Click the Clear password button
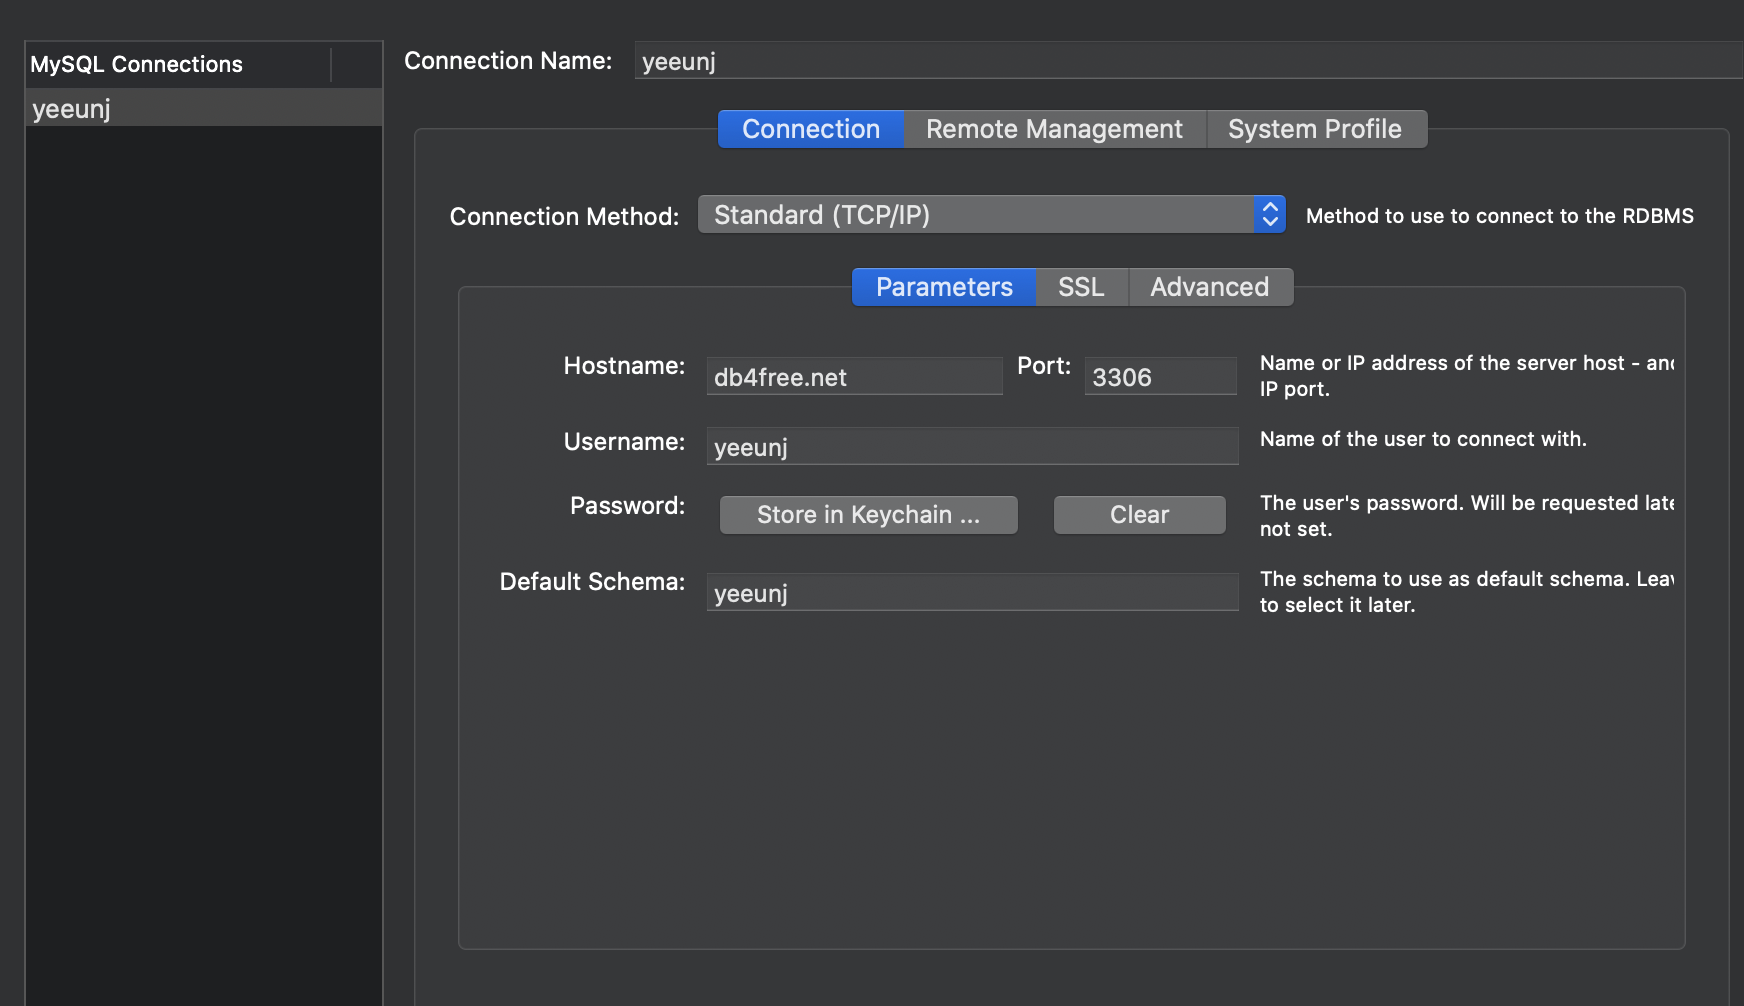This screenshot has height=1006, width=1744. (x=1140, y=515)
